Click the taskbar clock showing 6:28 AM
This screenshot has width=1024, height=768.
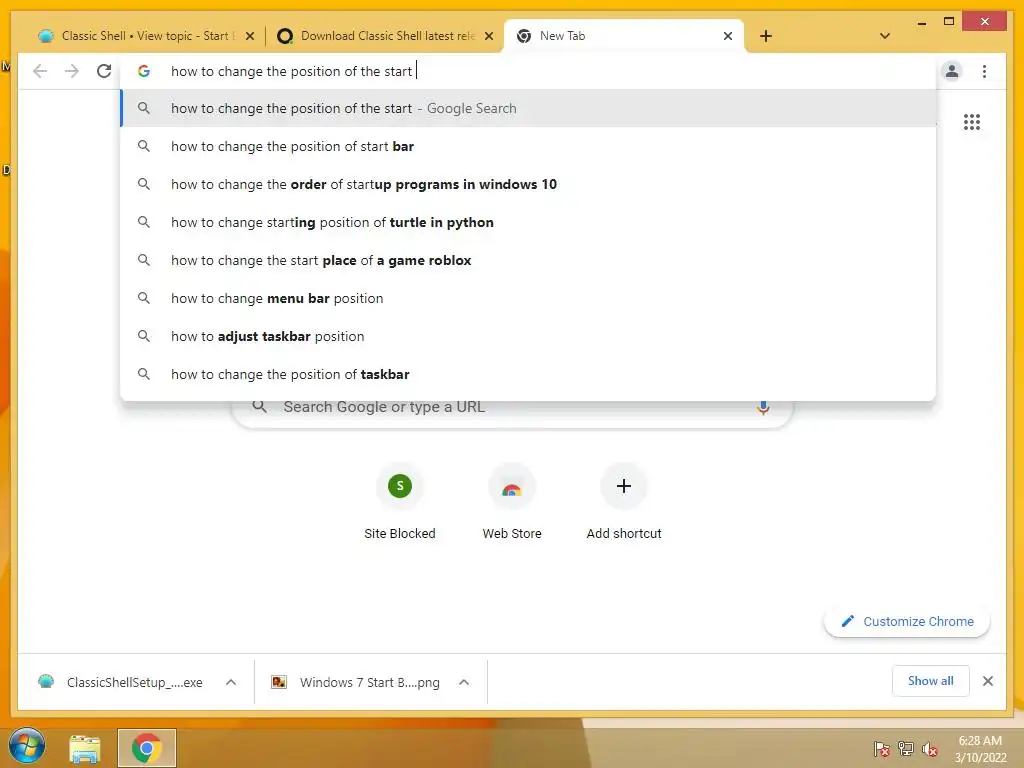[980, 749]
